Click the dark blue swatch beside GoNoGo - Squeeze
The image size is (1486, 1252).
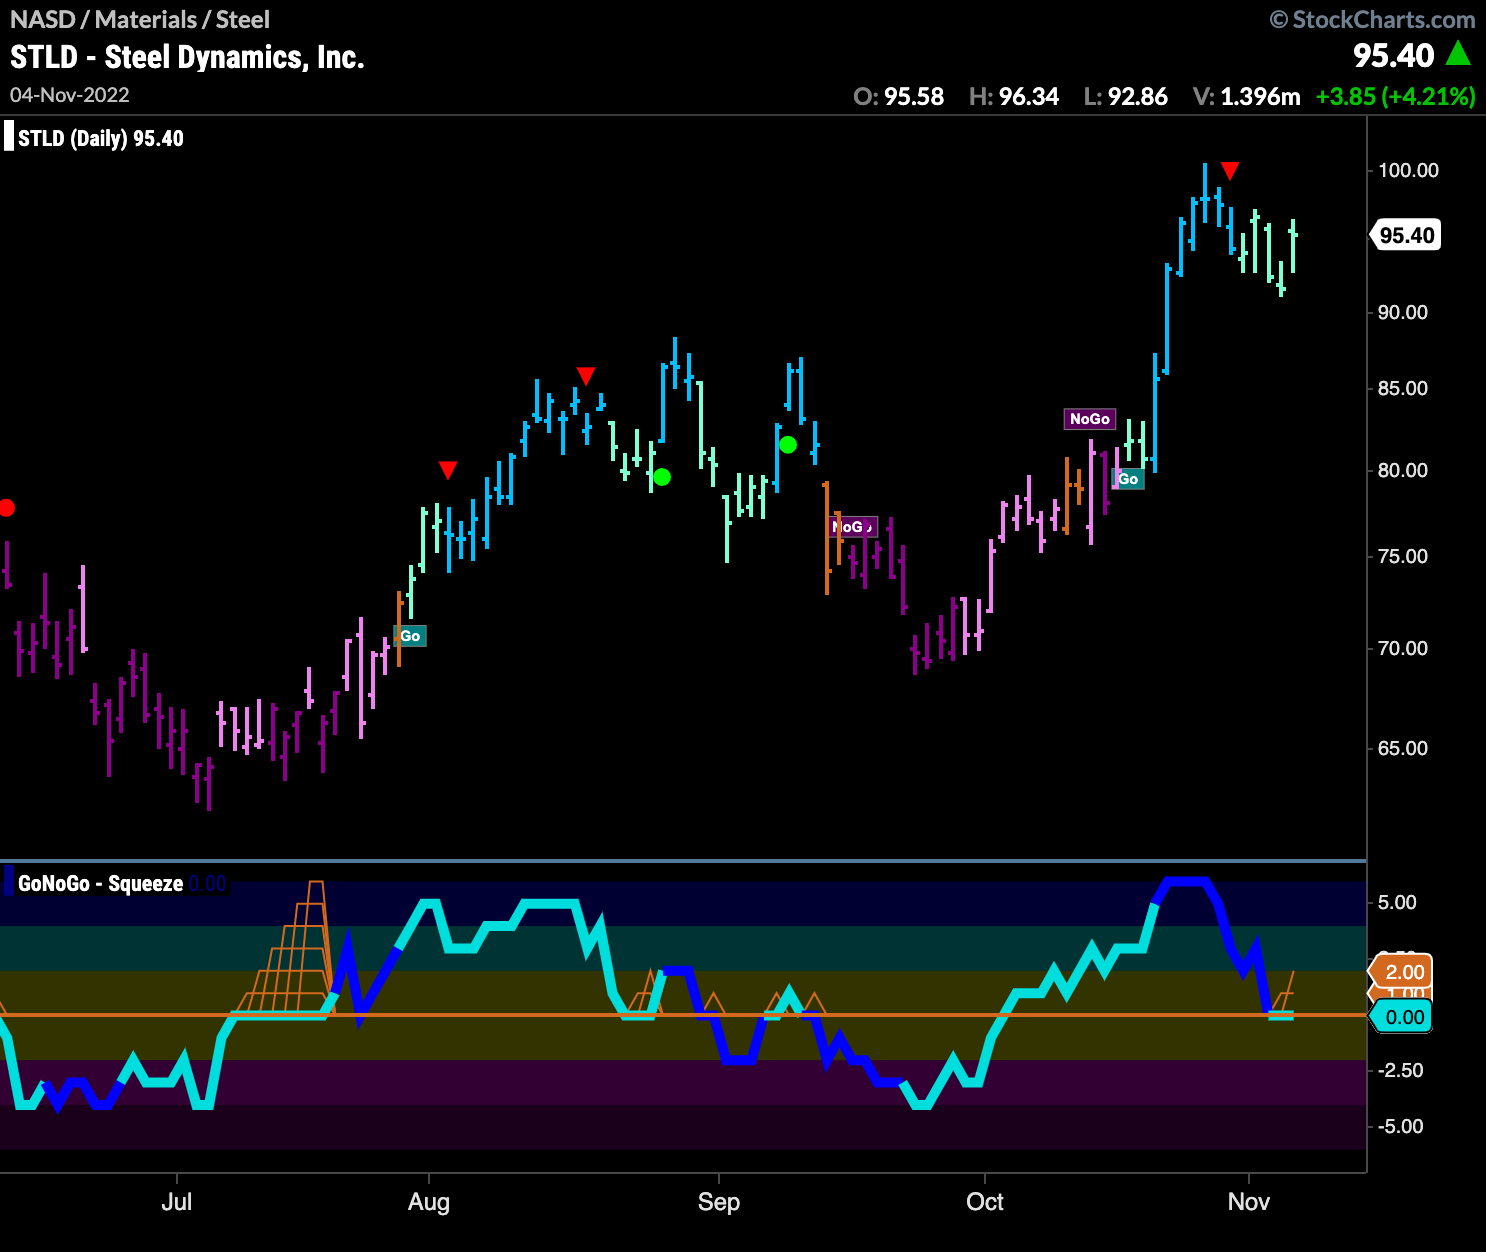click(x=9, y=883)
